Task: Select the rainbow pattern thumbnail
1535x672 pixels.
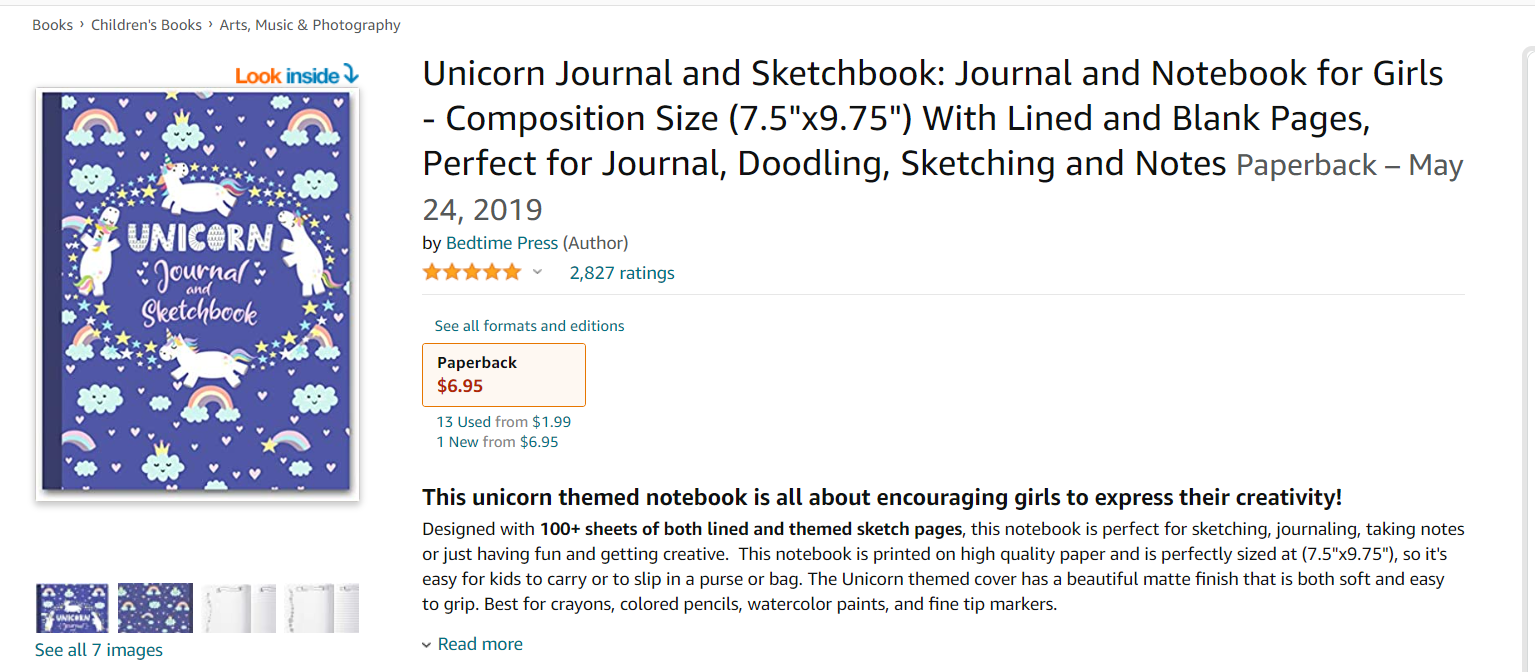Action: pos(155,607)
